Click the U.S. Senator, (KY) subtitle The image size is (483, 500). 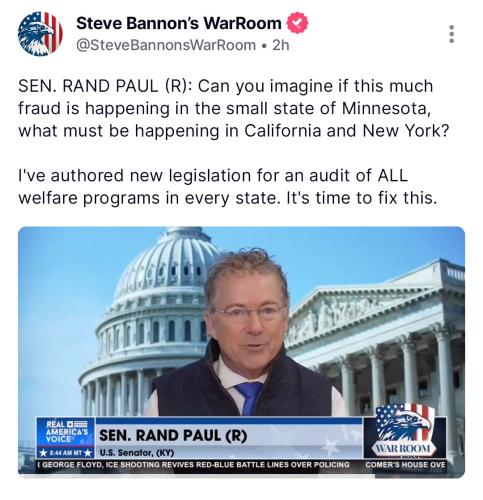click(137, 453)
